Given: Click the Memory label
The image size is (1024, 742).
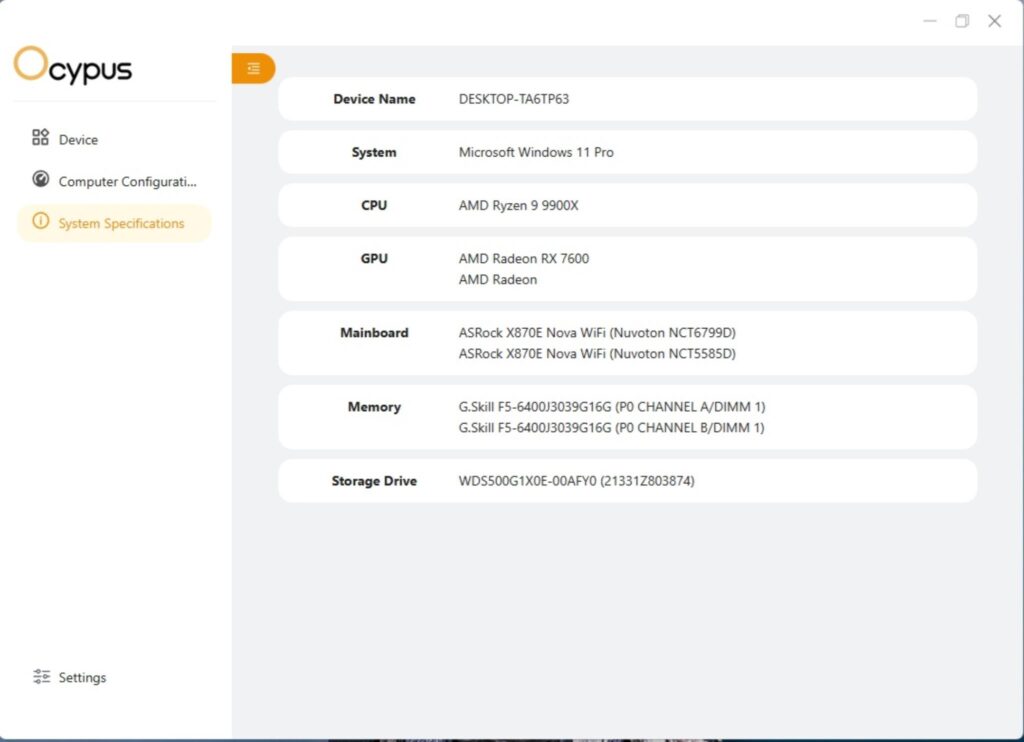Looking at the screenshot, I should 374,407.
